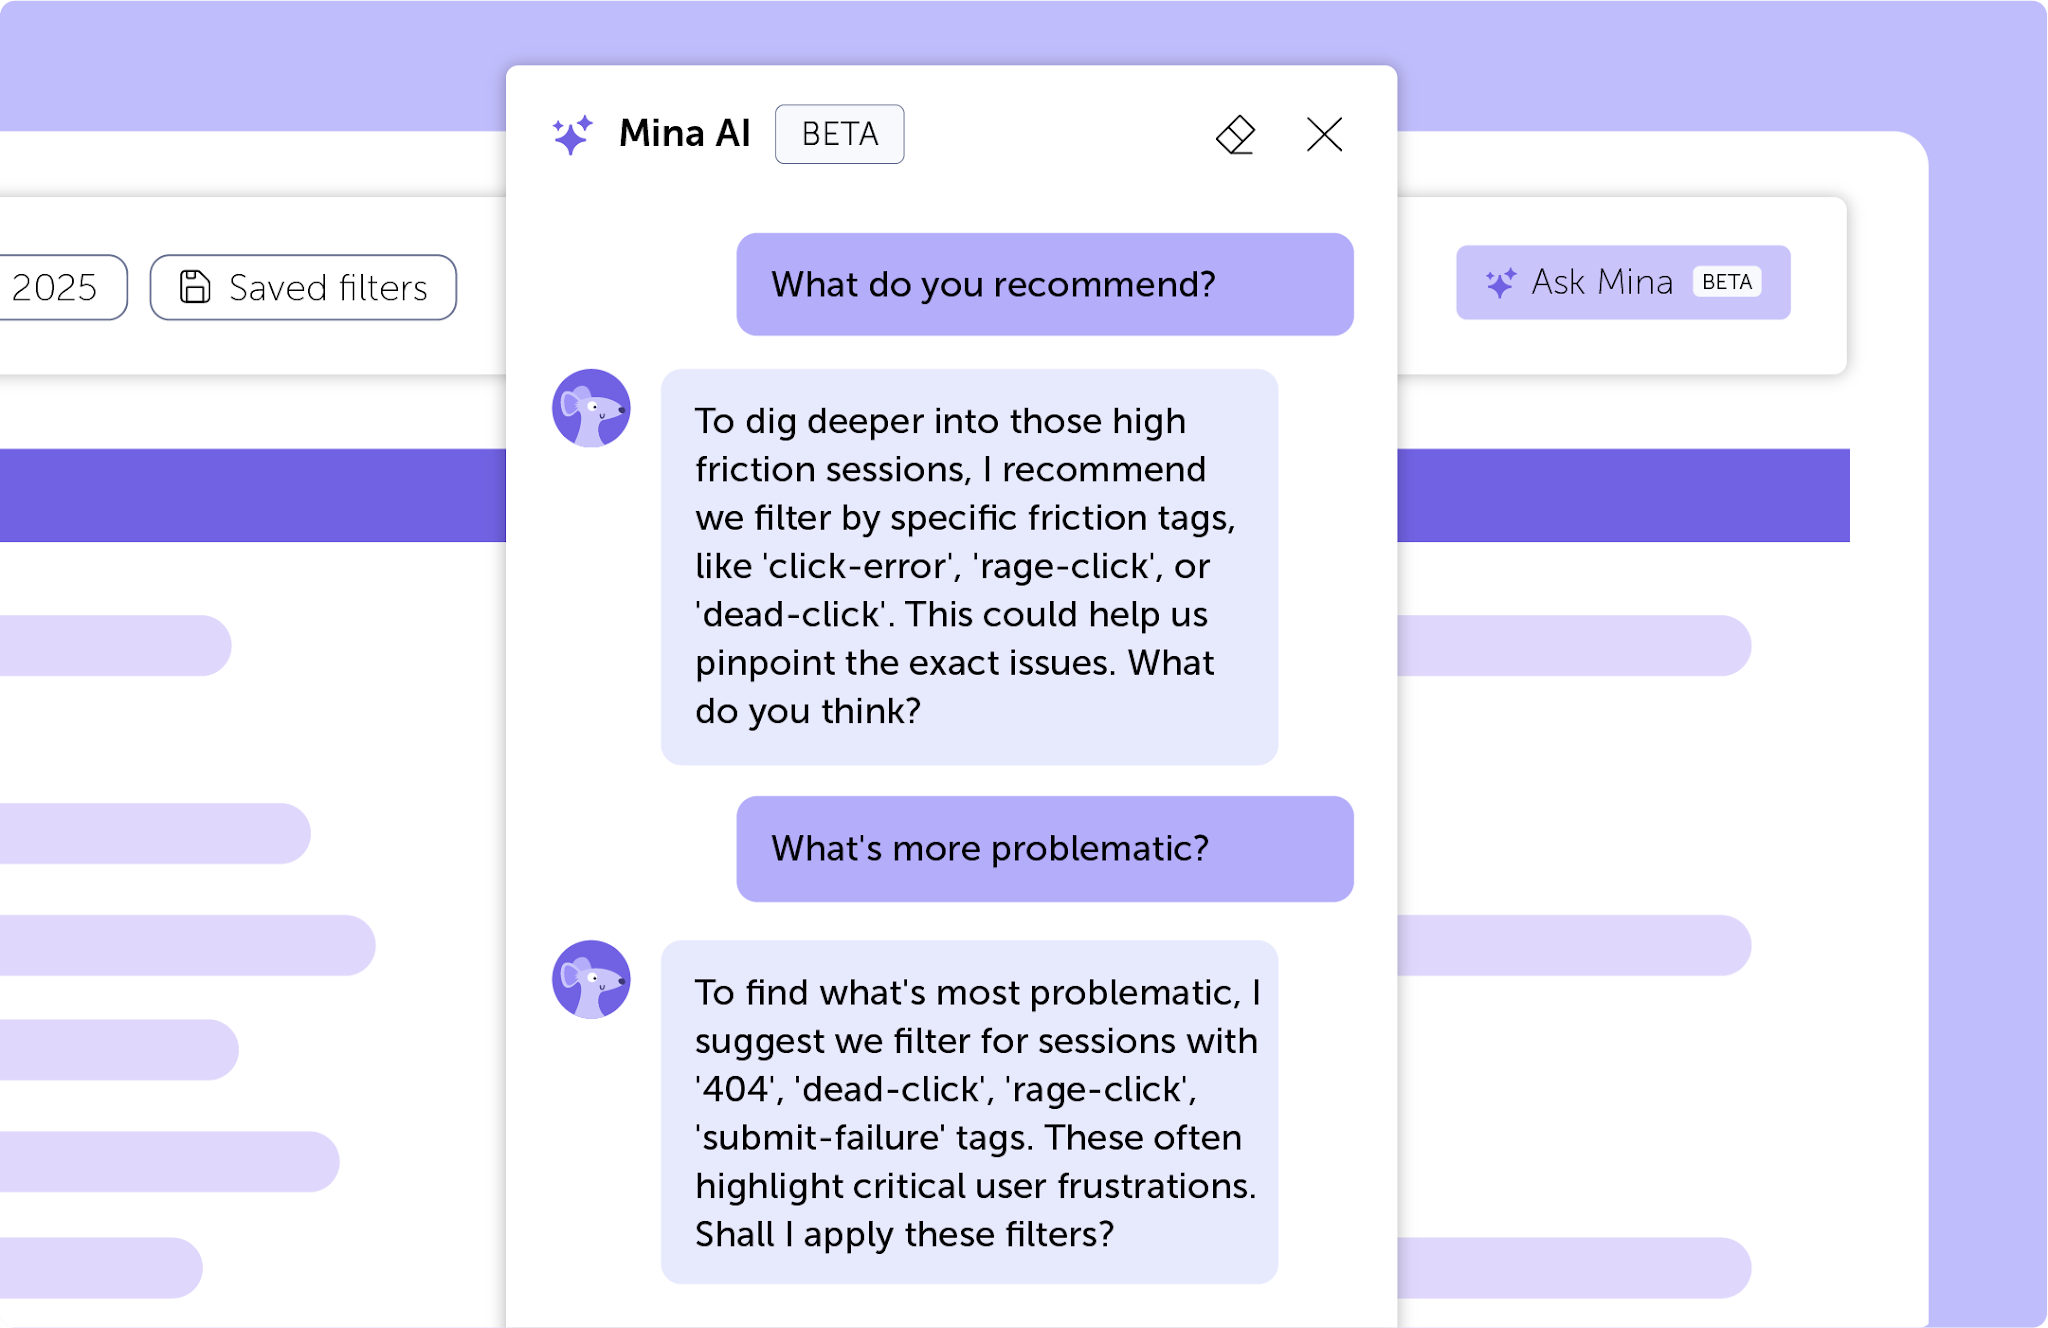This screenshot has width=2048, height=1328.
Task: Click the small BETA tag in Ask Mina
Action: coord(1726,282)
